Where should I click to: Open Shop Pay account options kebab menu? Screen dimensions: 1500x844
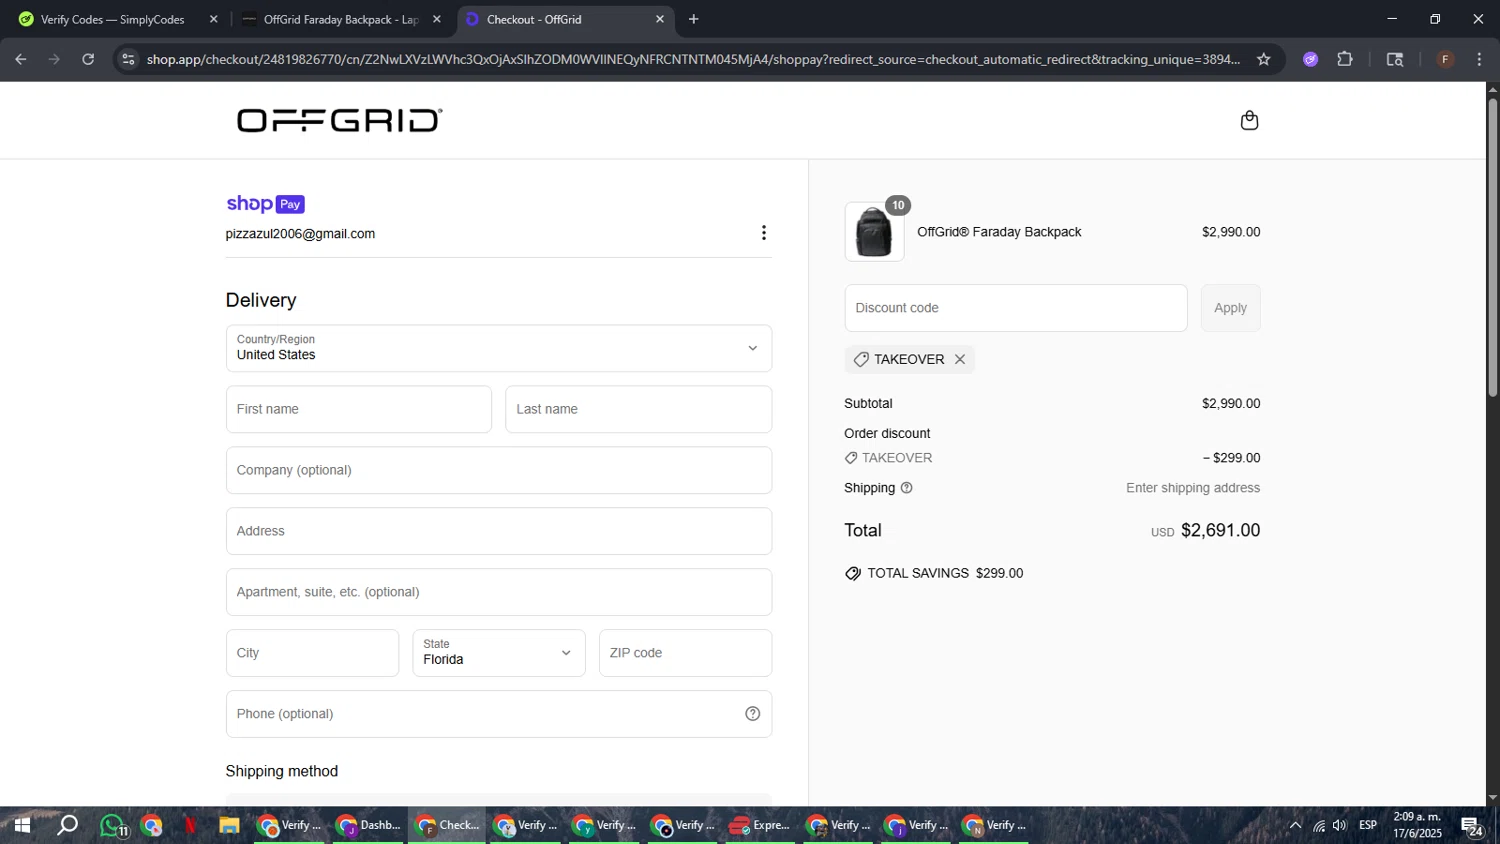(x=764, y=233)
